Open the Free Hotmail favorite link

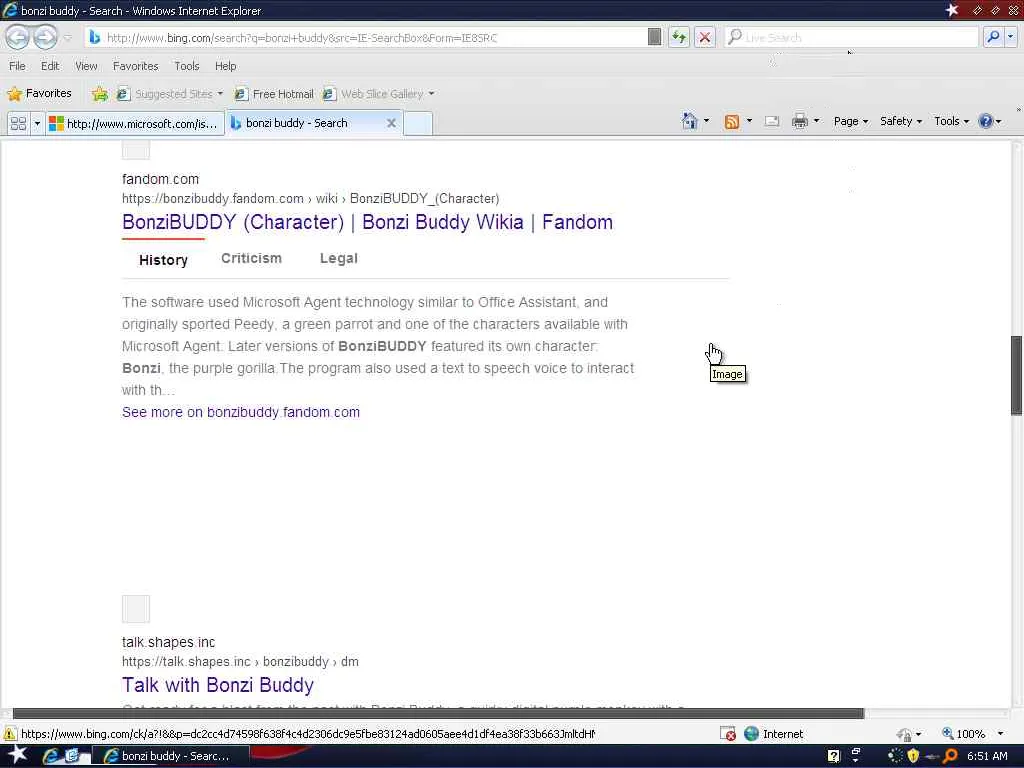pos(274,94)
